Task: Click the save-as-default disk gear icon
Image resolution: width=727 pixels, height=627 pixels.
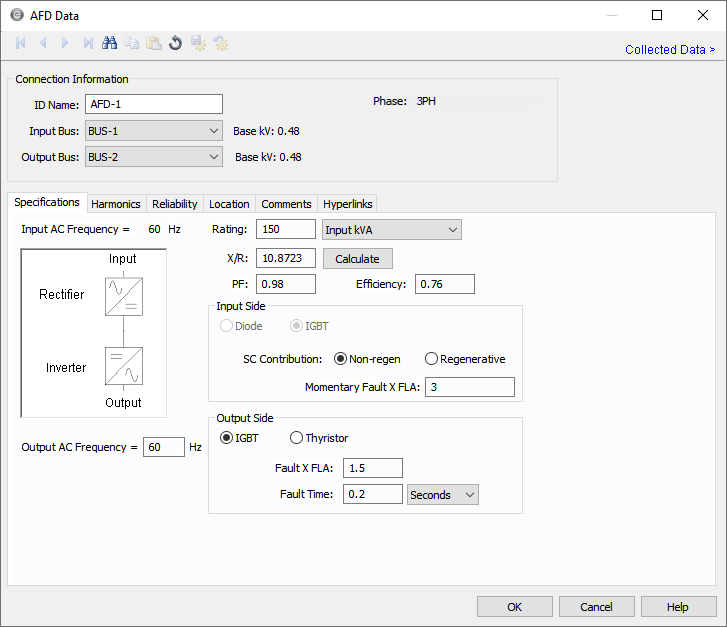Action: [x=198, y=43]
